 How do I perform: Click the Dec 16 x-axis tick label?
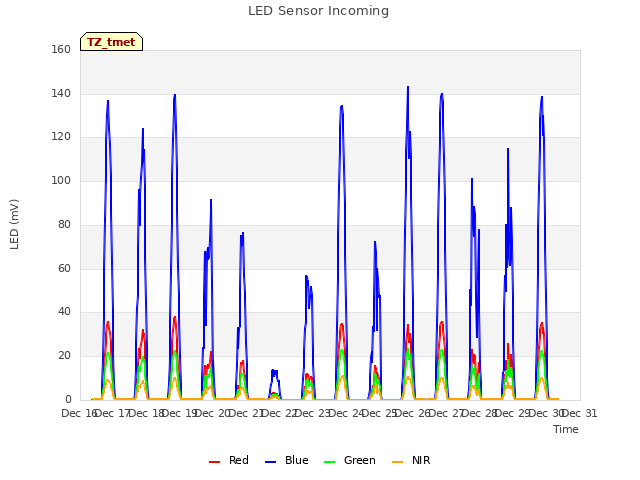[x=79, y=413]
